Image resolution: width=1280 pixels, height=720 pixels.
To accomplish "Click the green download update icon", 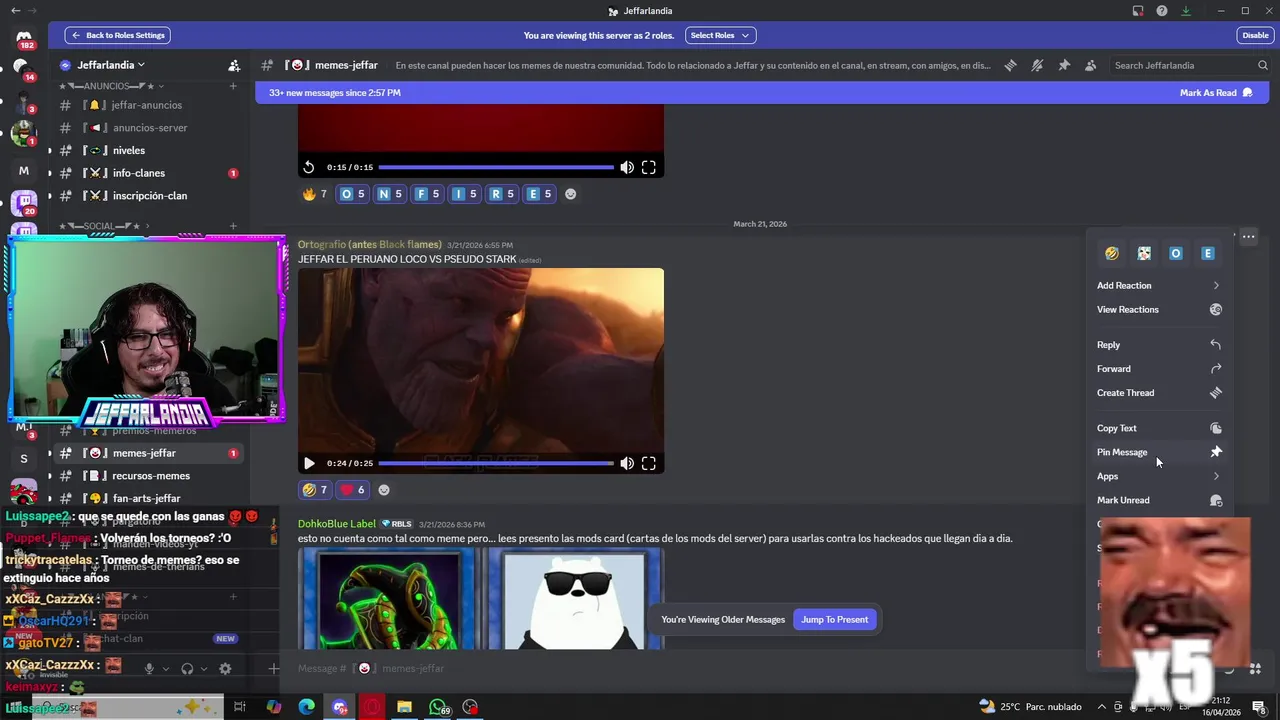I will coord(1186,11).
